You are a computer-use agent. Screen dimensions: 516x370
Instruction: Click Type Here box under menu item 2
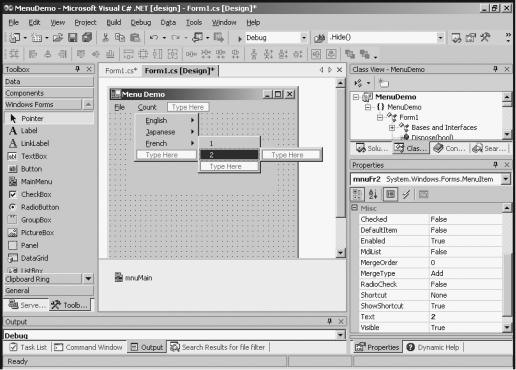[229, 166]
